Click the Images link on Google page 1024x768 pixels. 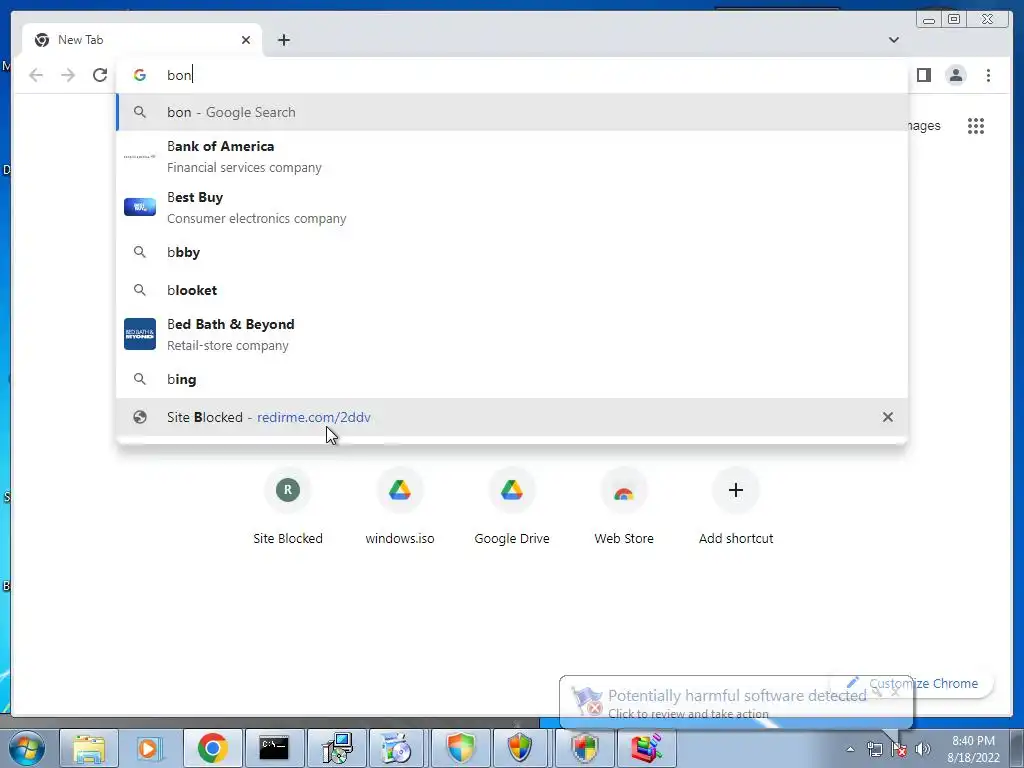click(924, 125)
